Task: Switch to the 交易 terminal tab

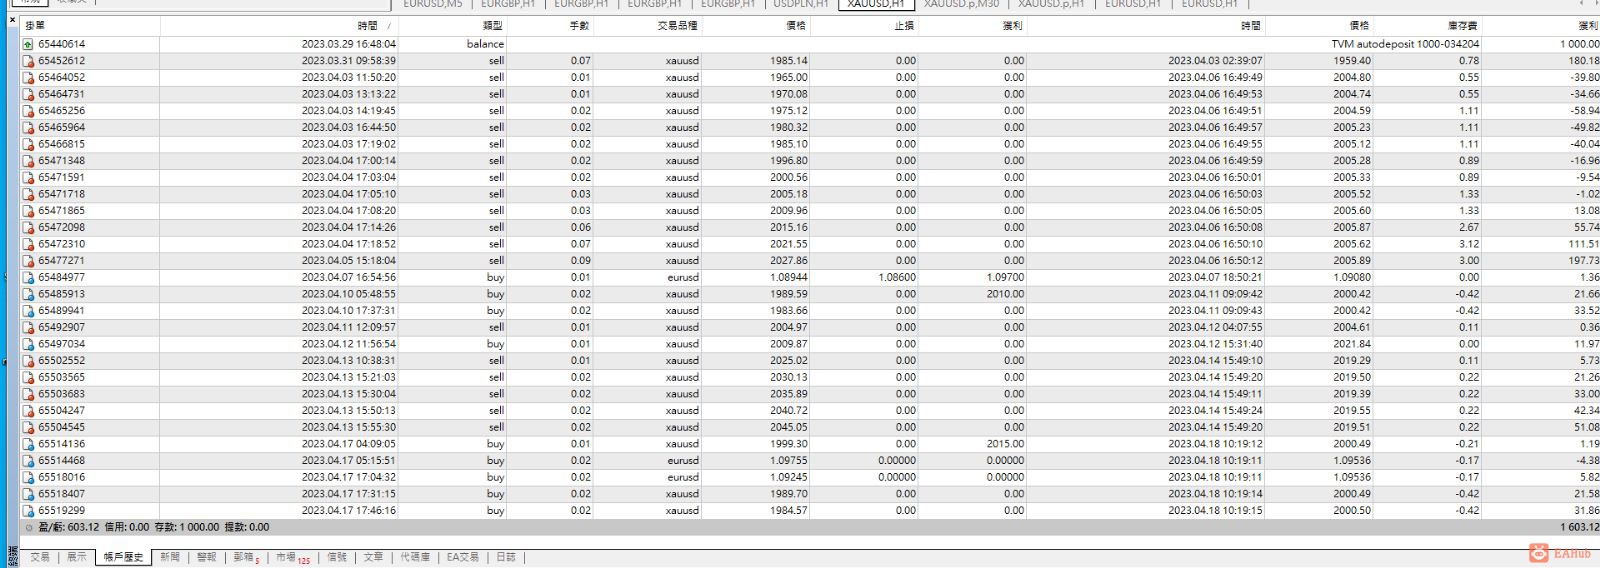Action: tap(40, 557)
